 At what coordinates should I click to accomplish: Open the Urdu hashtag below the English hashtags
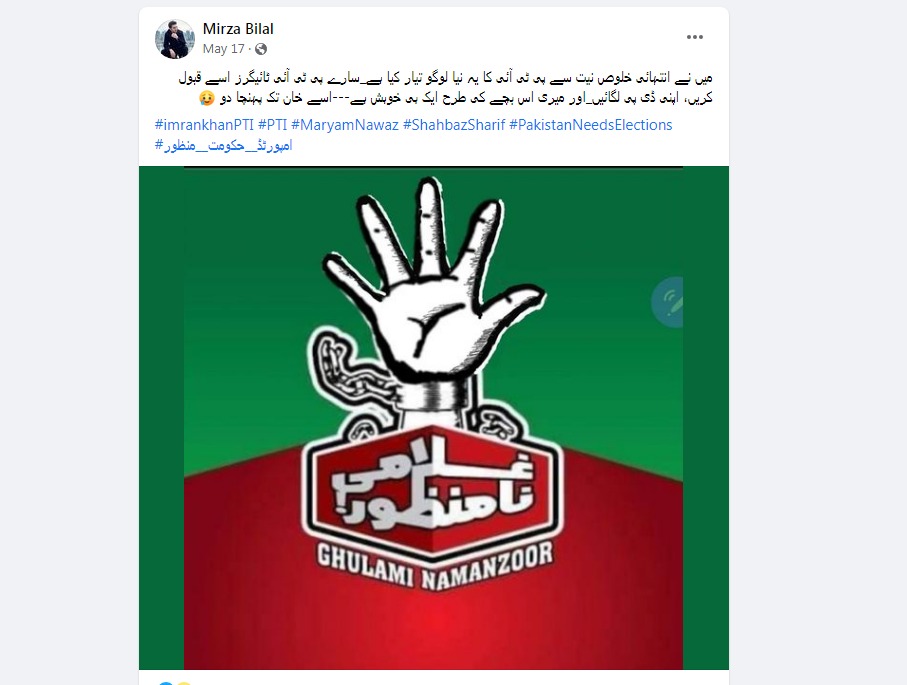pyautogui.click(x=223, y=145)
